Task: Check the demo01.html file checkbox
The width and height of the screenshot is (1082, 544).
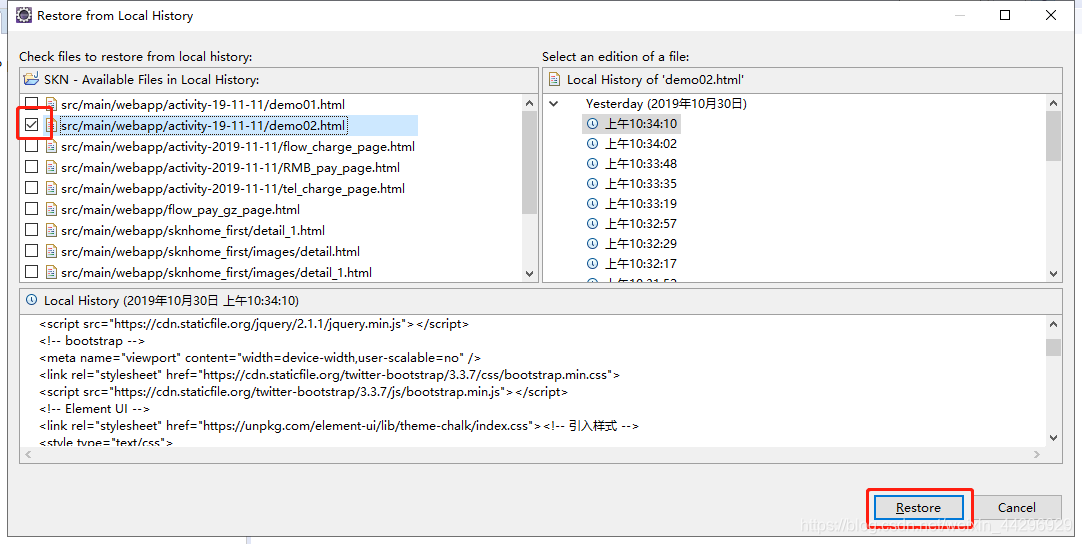Action: click(x=31, y=104)
